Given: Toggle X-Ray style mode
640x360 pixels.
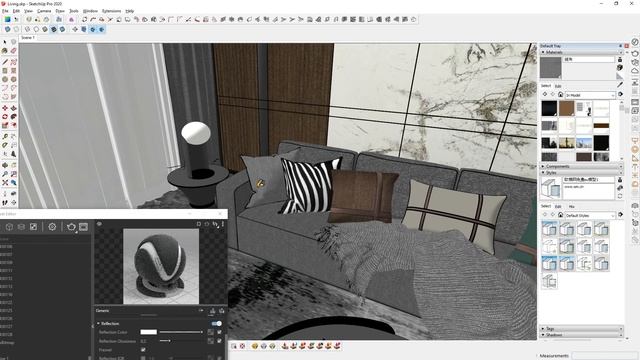Looking at the screenshot, I should pyautogui.click(x=8, y=29).
